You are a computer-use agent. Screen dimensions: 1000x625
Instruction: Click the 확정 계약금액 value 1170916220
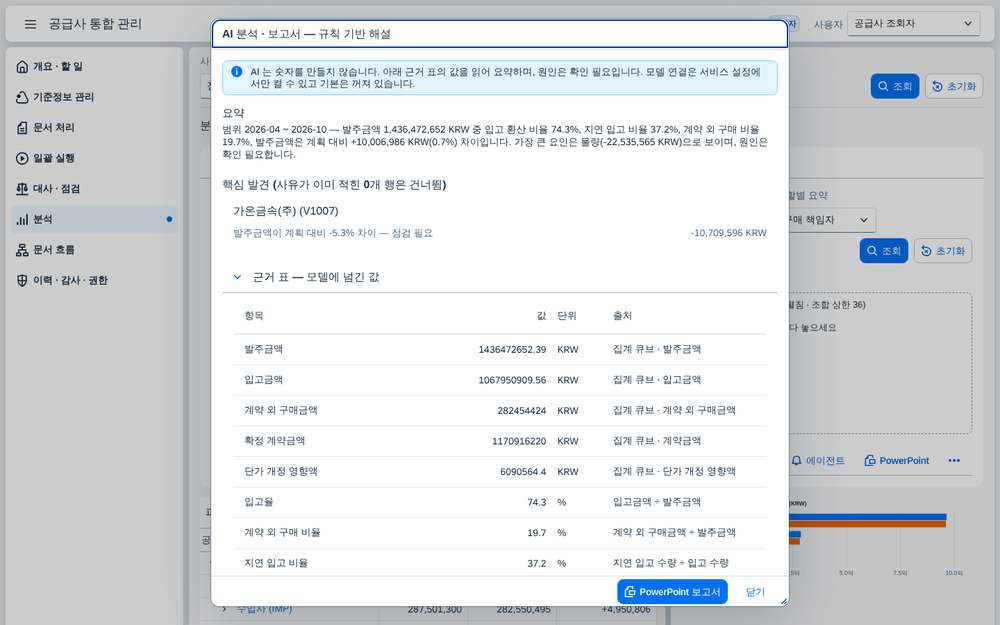point(519,441)
